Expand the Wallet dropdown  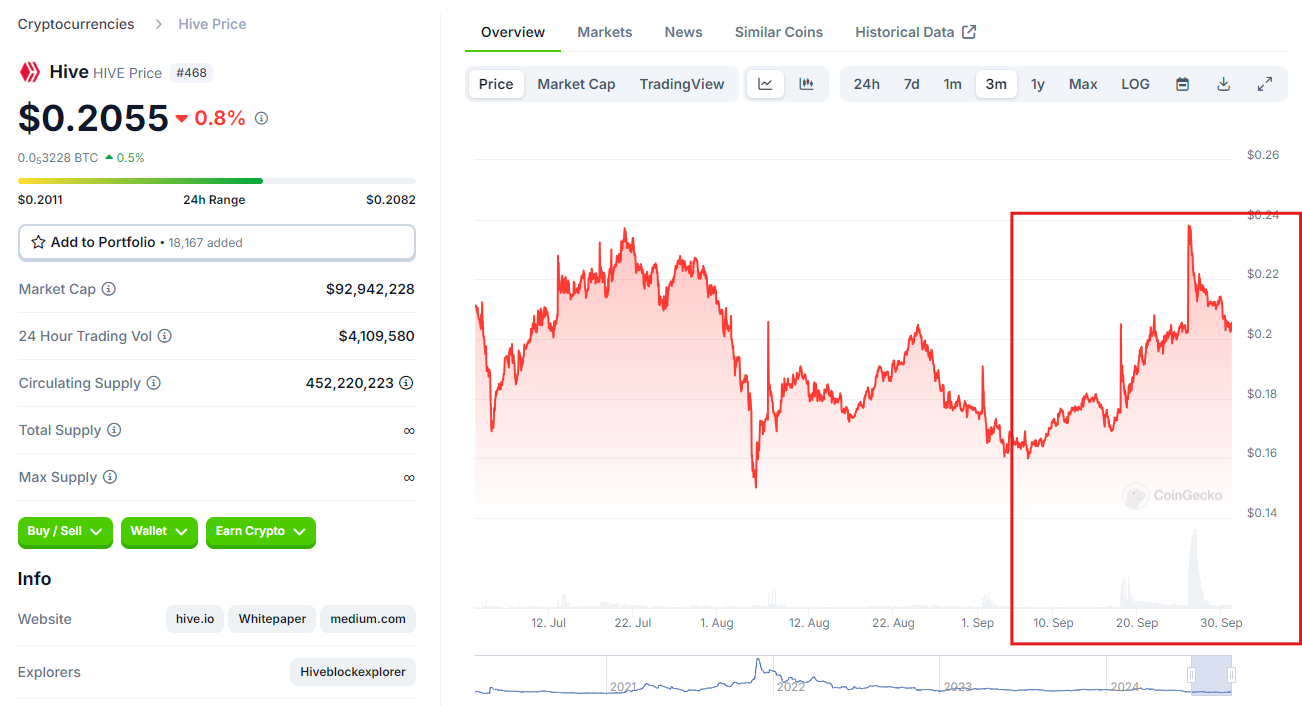click(160, 532)
